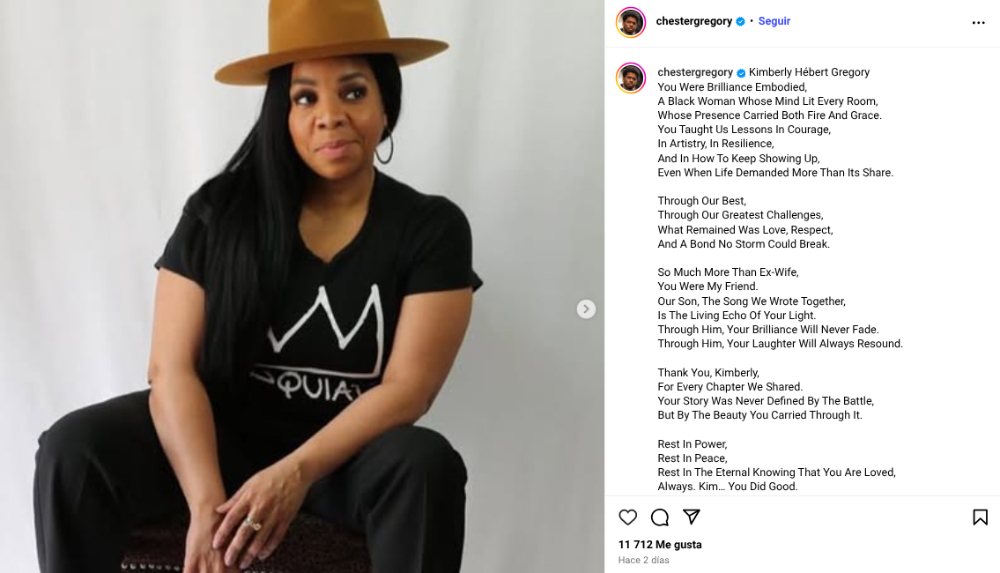Click header profile avatar with story ring
The height and width of the screenshot is (573, 1000).
coord(631,22)
